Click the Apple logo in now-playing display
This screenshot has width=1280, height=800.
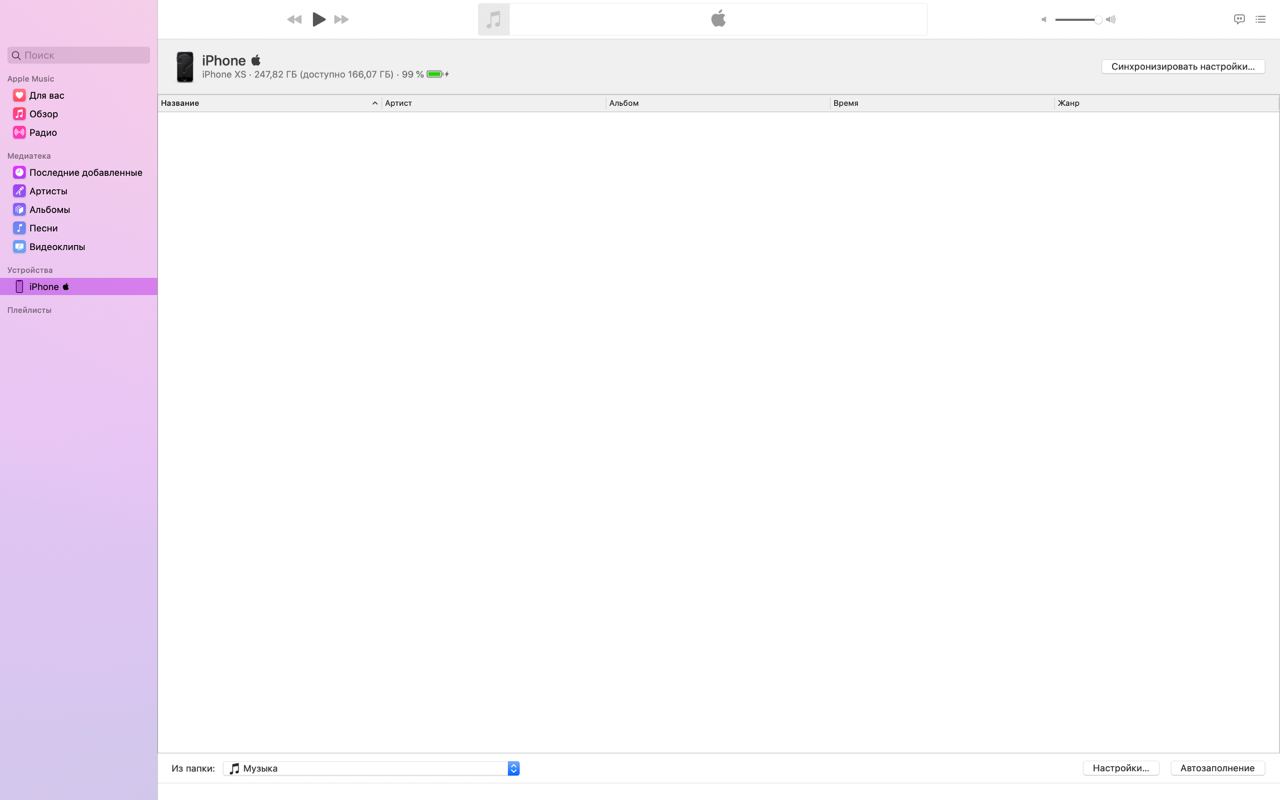click(x=718, y=18)
